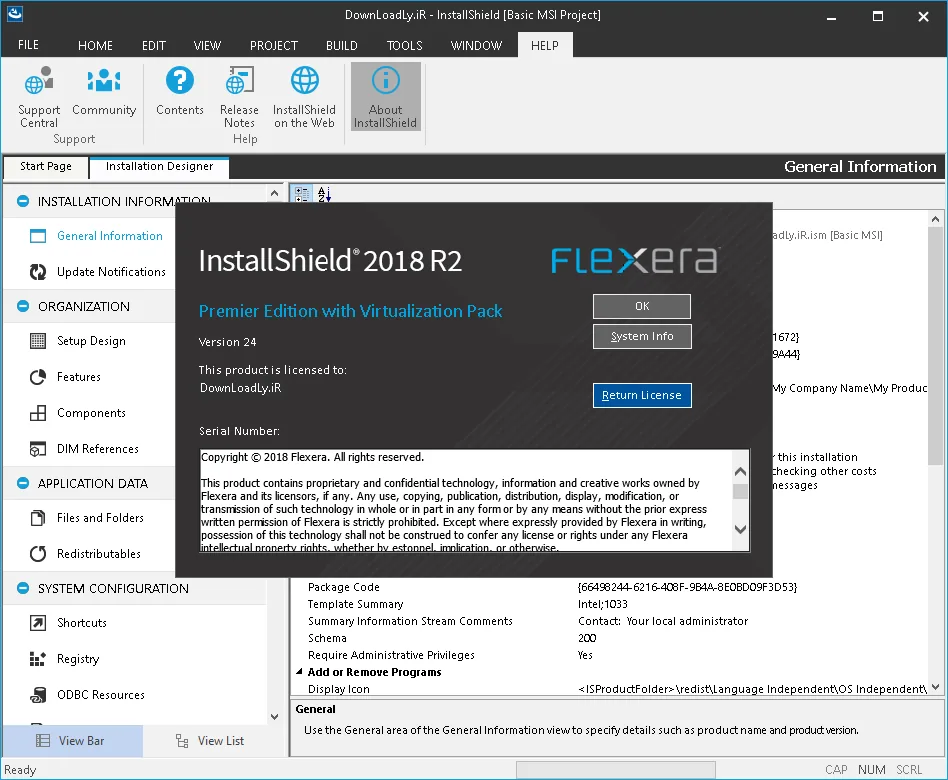
Task: Collapse the Application Data section
Action: tap(23, 484)
